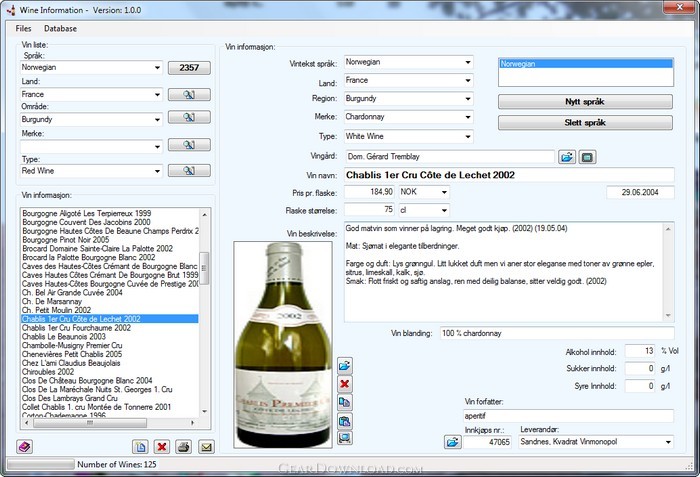Image resolution: width=700 pixels, height=477 pixels.
Task: Click the Sukker innhold value field
Action: coord(640,368)
